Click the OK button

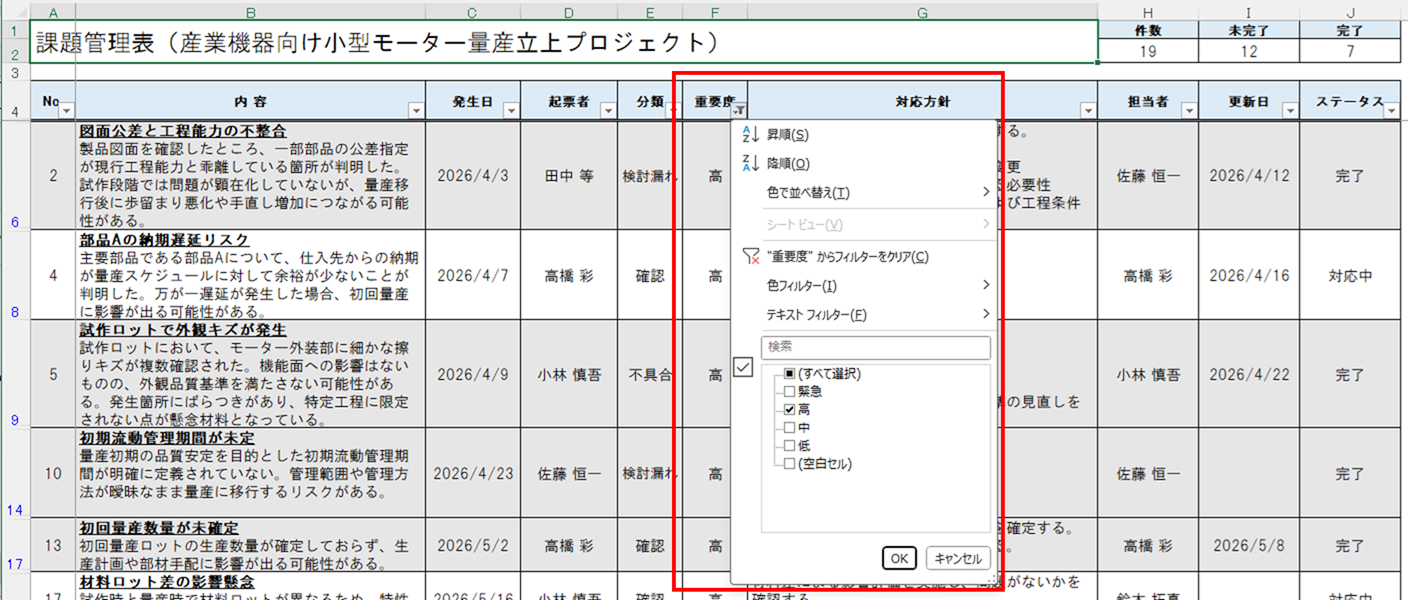point(898,558)
